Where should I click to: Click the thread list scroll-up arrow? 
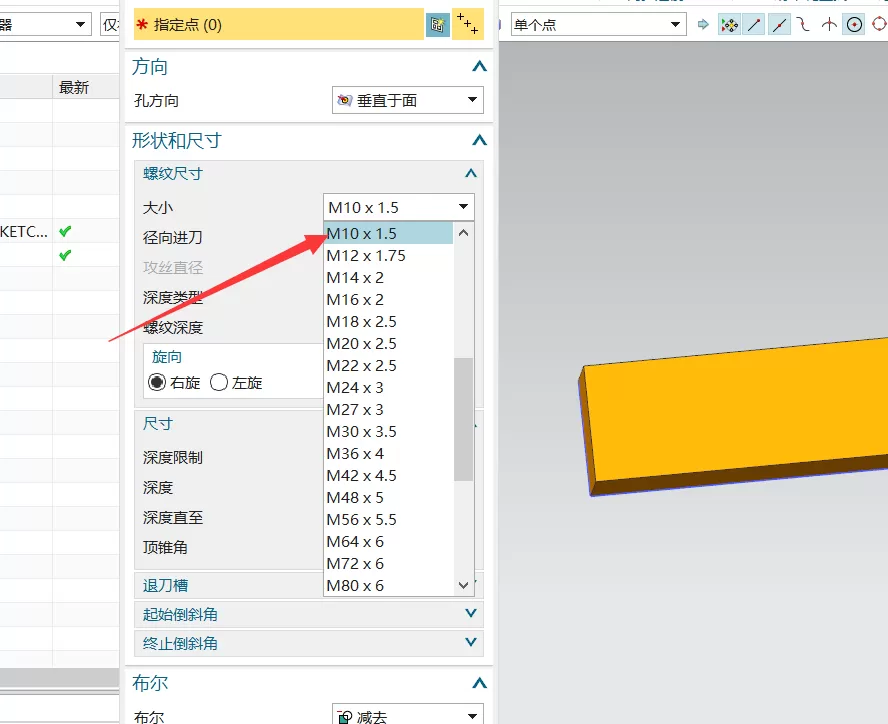463,233
